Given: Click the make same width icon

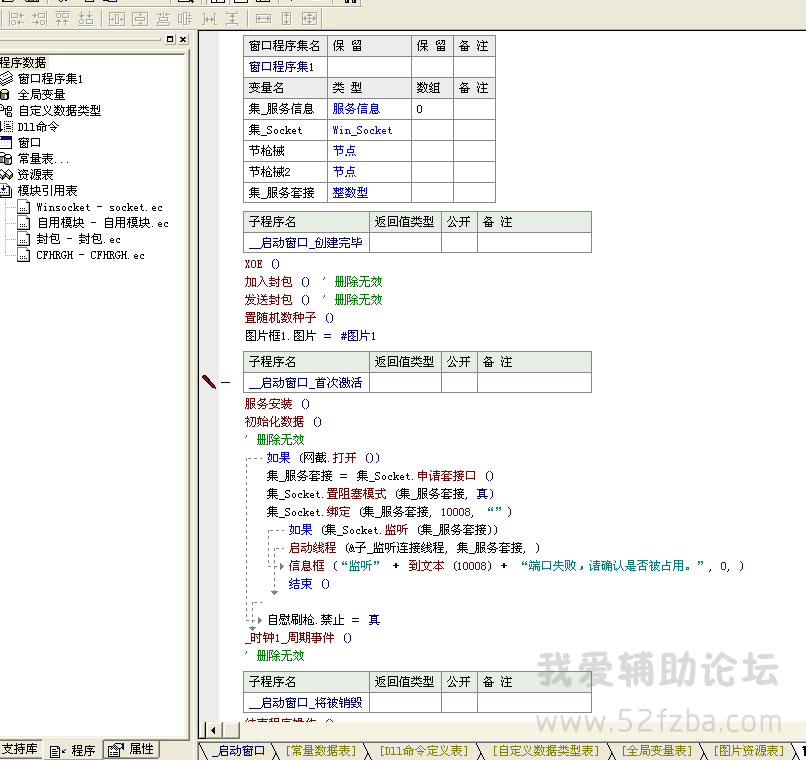Looking at the screenshot, I should pos(263,19).
